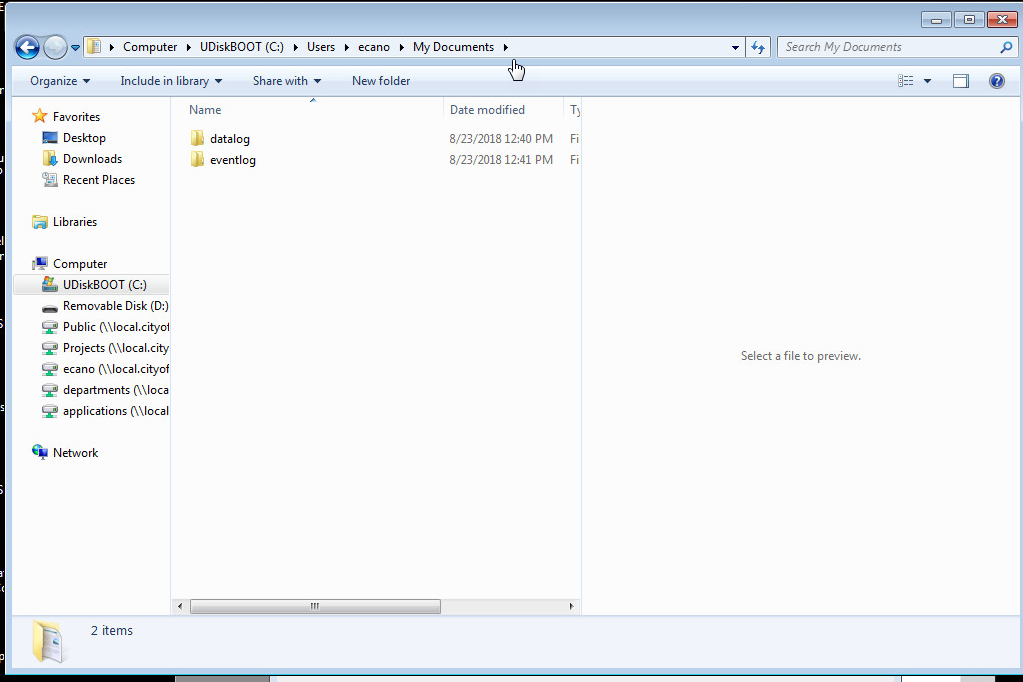Click the Libraries icon in sidebar
The width and height of the screenshot is (1023, 682).
40,222
